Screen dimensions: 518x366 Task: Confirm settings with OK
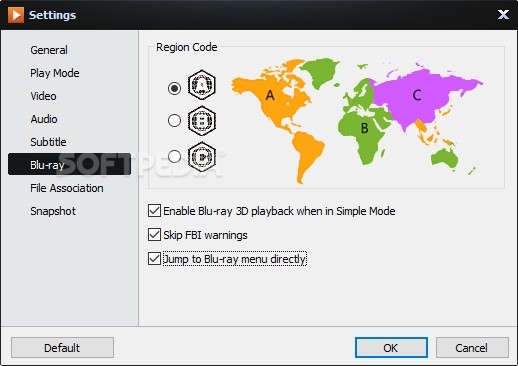(x=391, y=348)
